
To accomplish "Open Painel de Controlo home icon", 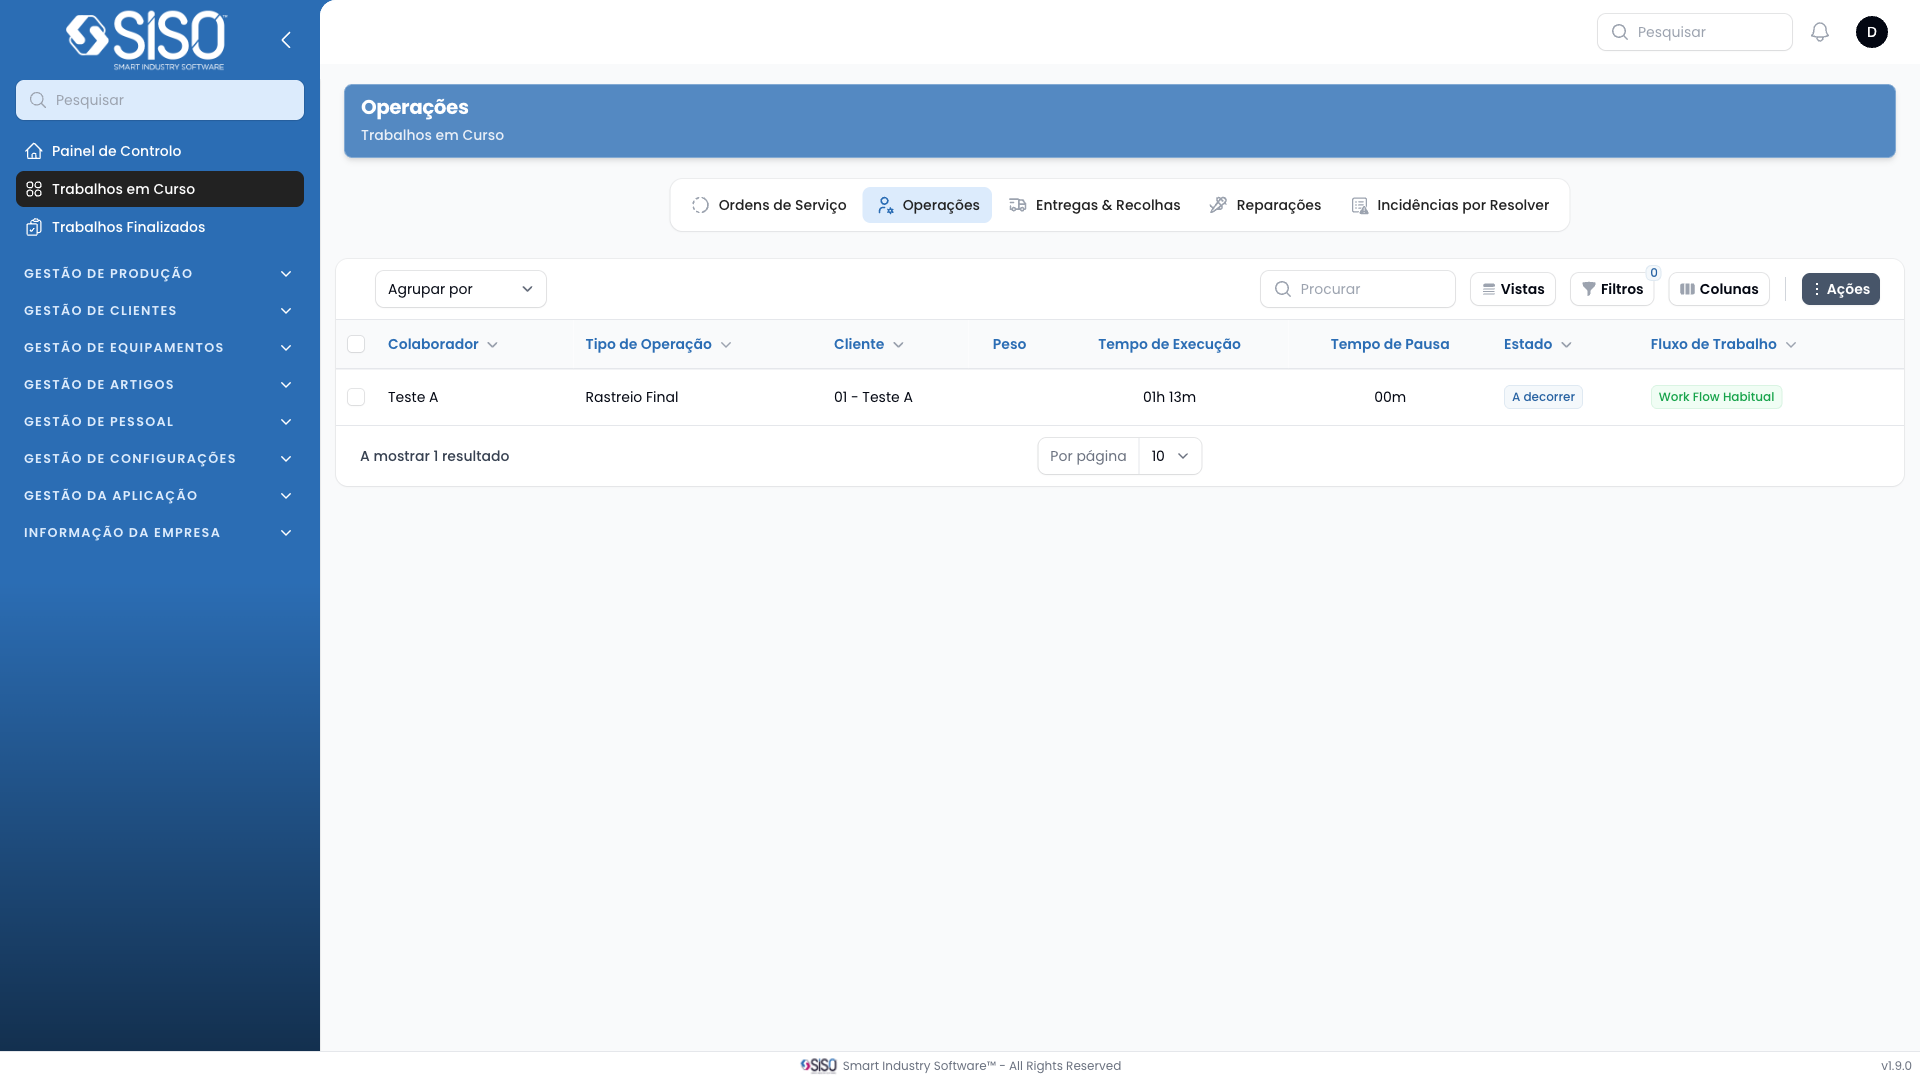I will 34,151.
